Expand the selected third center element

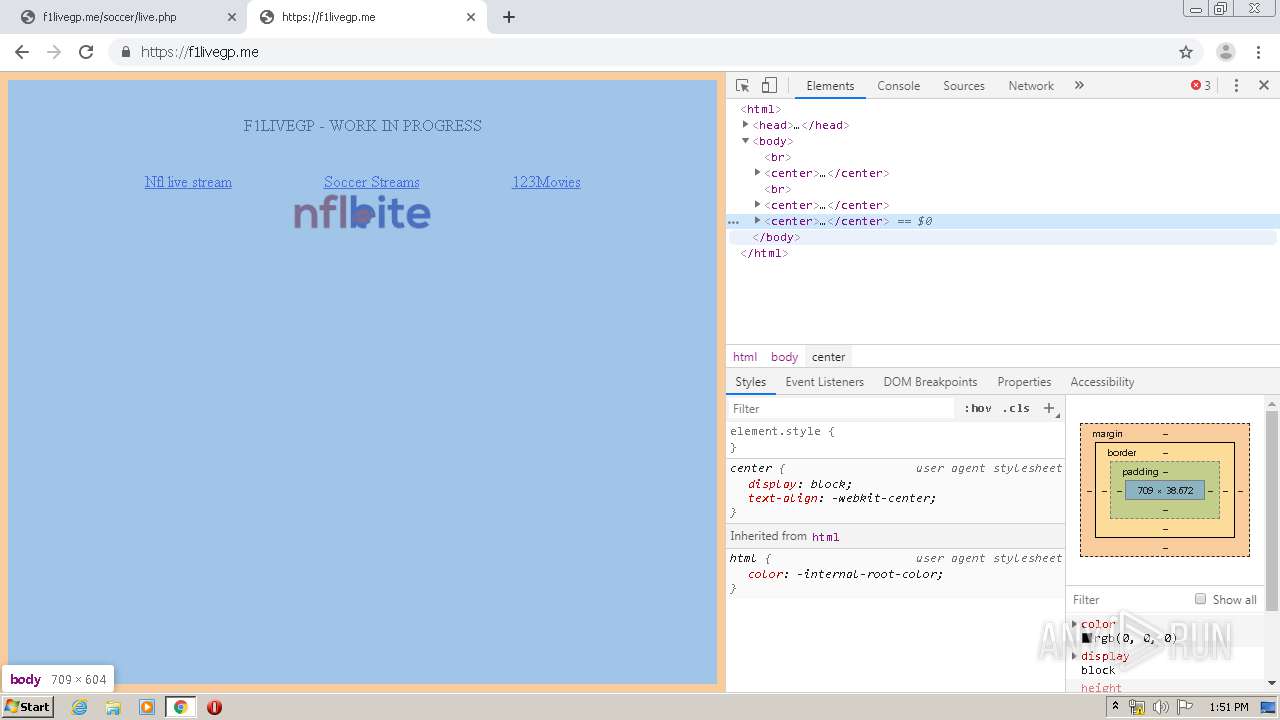758,221
